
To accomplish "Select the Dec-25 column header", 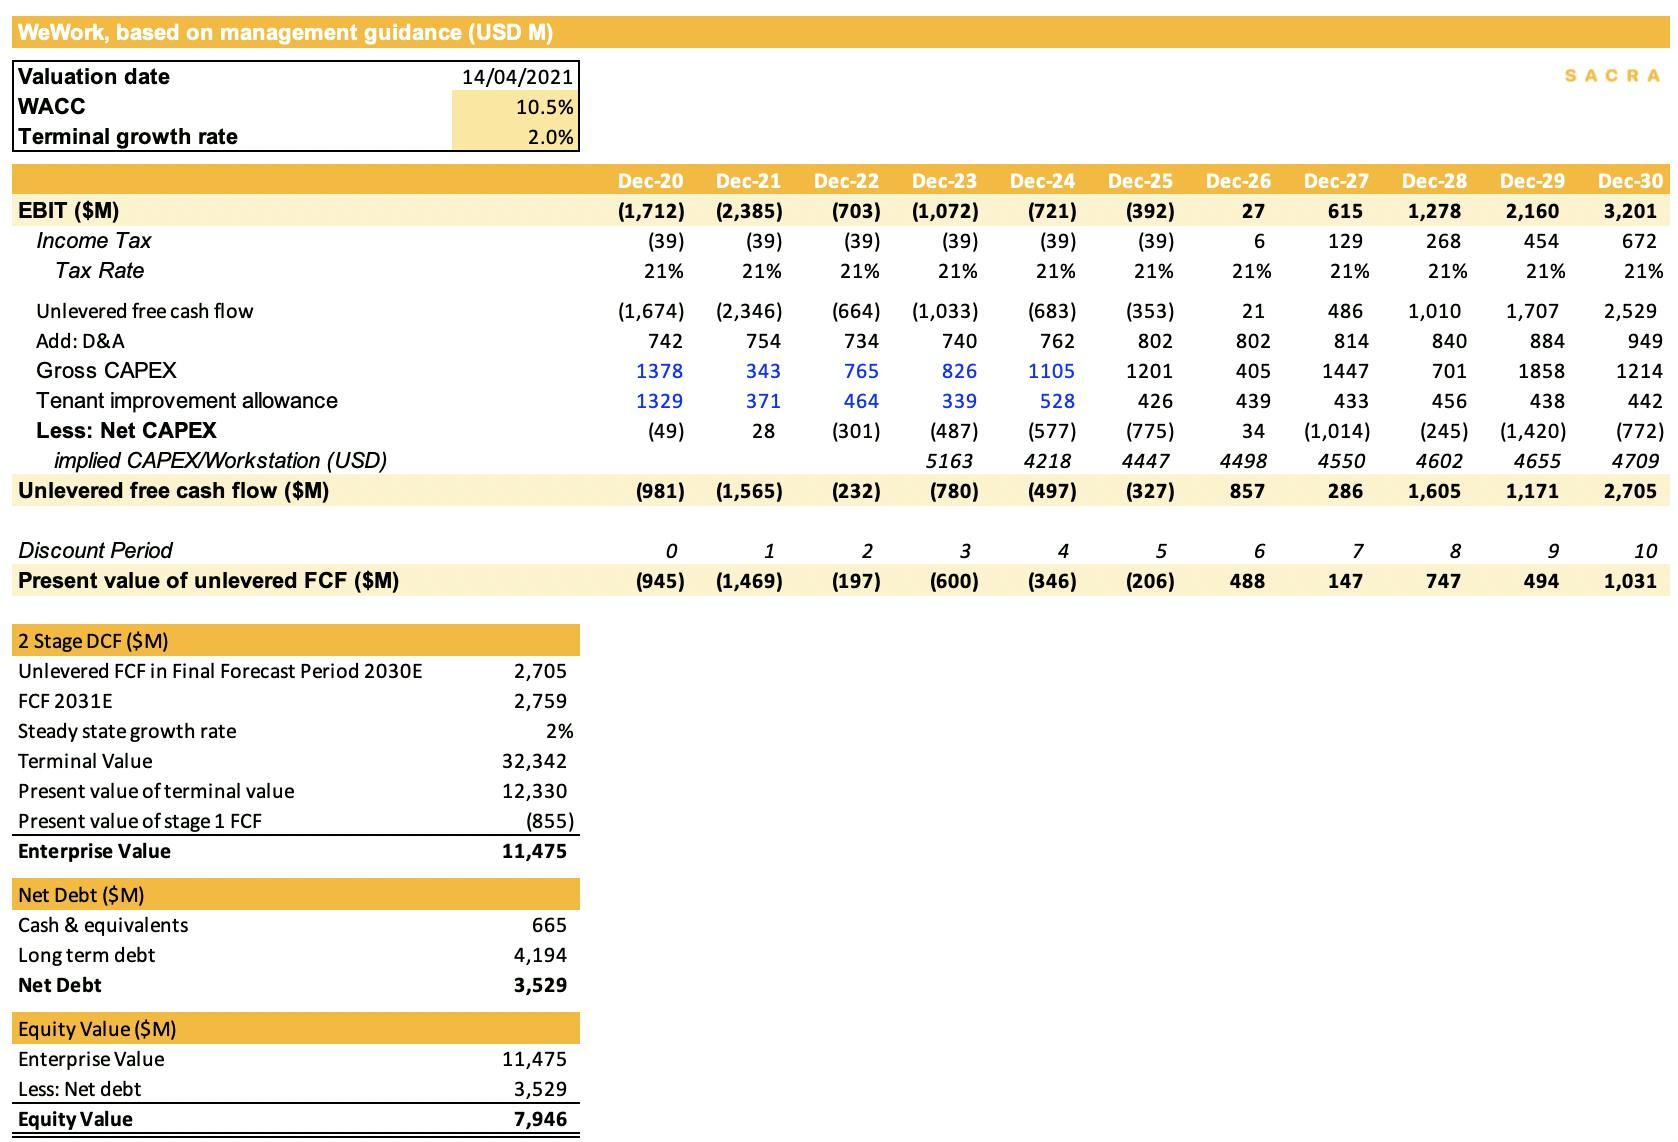I will coord(1140,181).
